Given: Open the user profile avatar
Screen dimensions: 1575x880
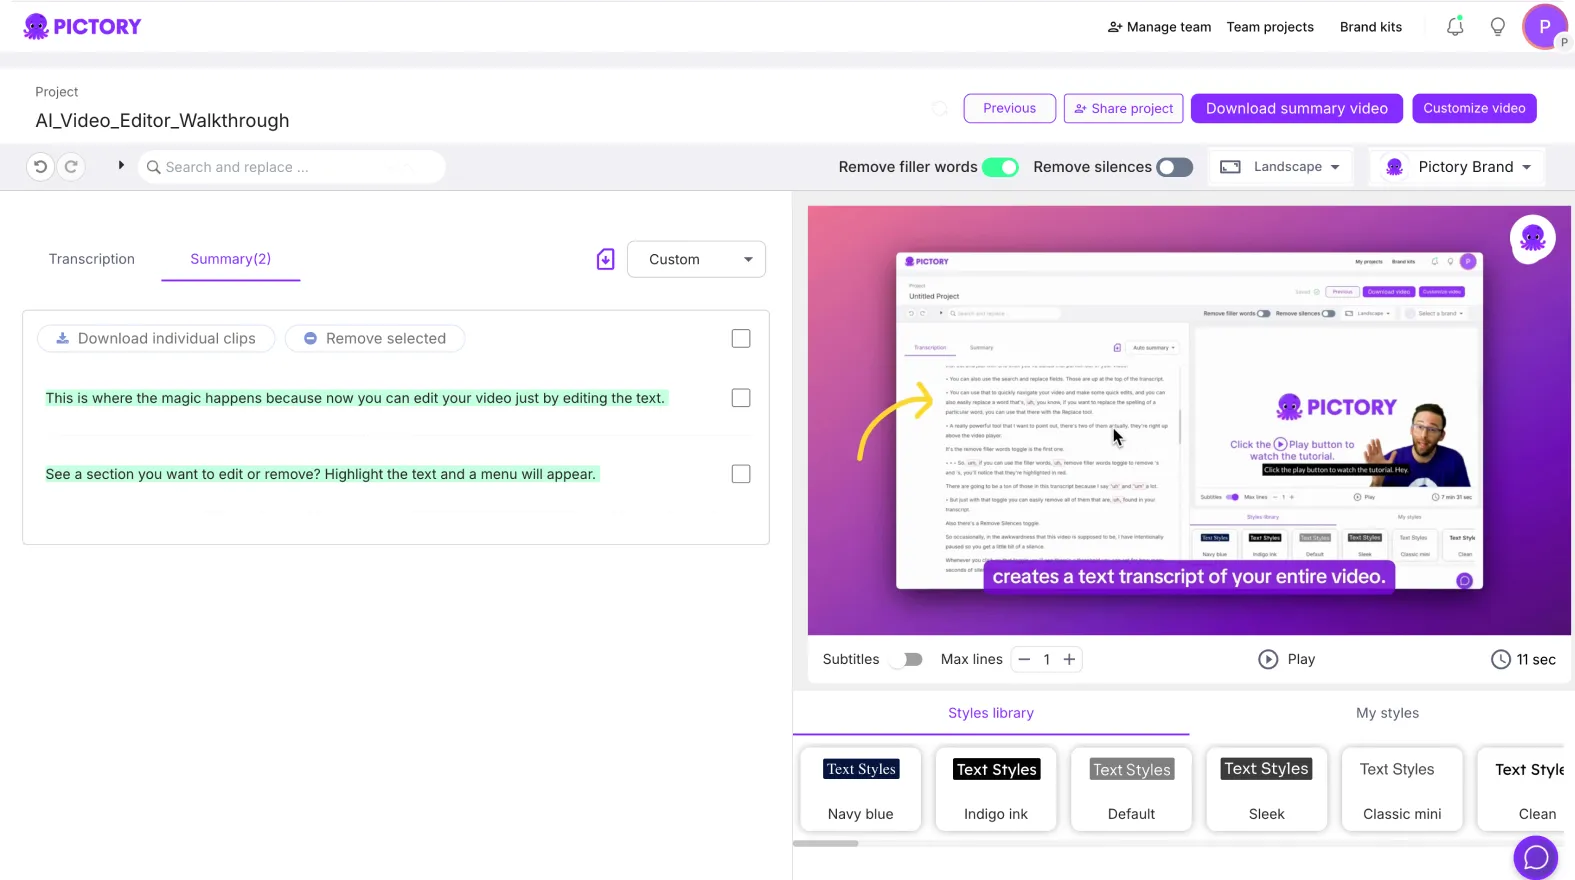Looking at the screenshot, I should coord(1544,27).
